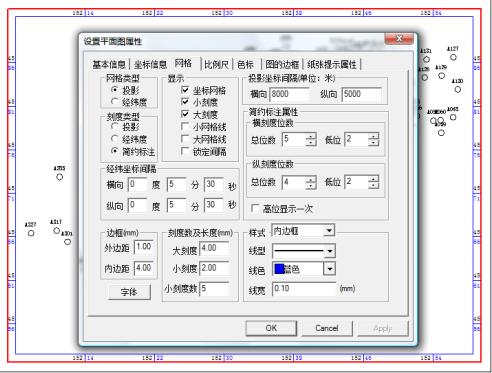Open the 字体 font button

pyautogui.click(x=129, y=292)
